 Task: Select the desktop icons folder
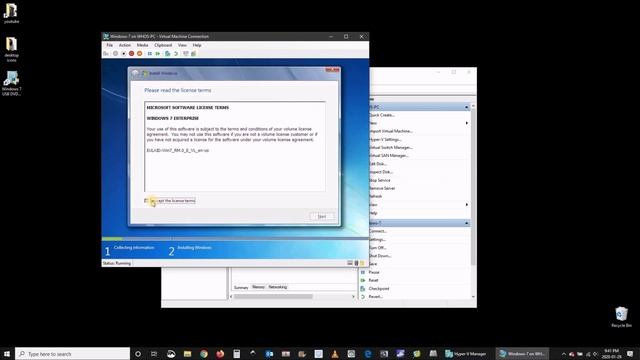[x=11, y=49]
